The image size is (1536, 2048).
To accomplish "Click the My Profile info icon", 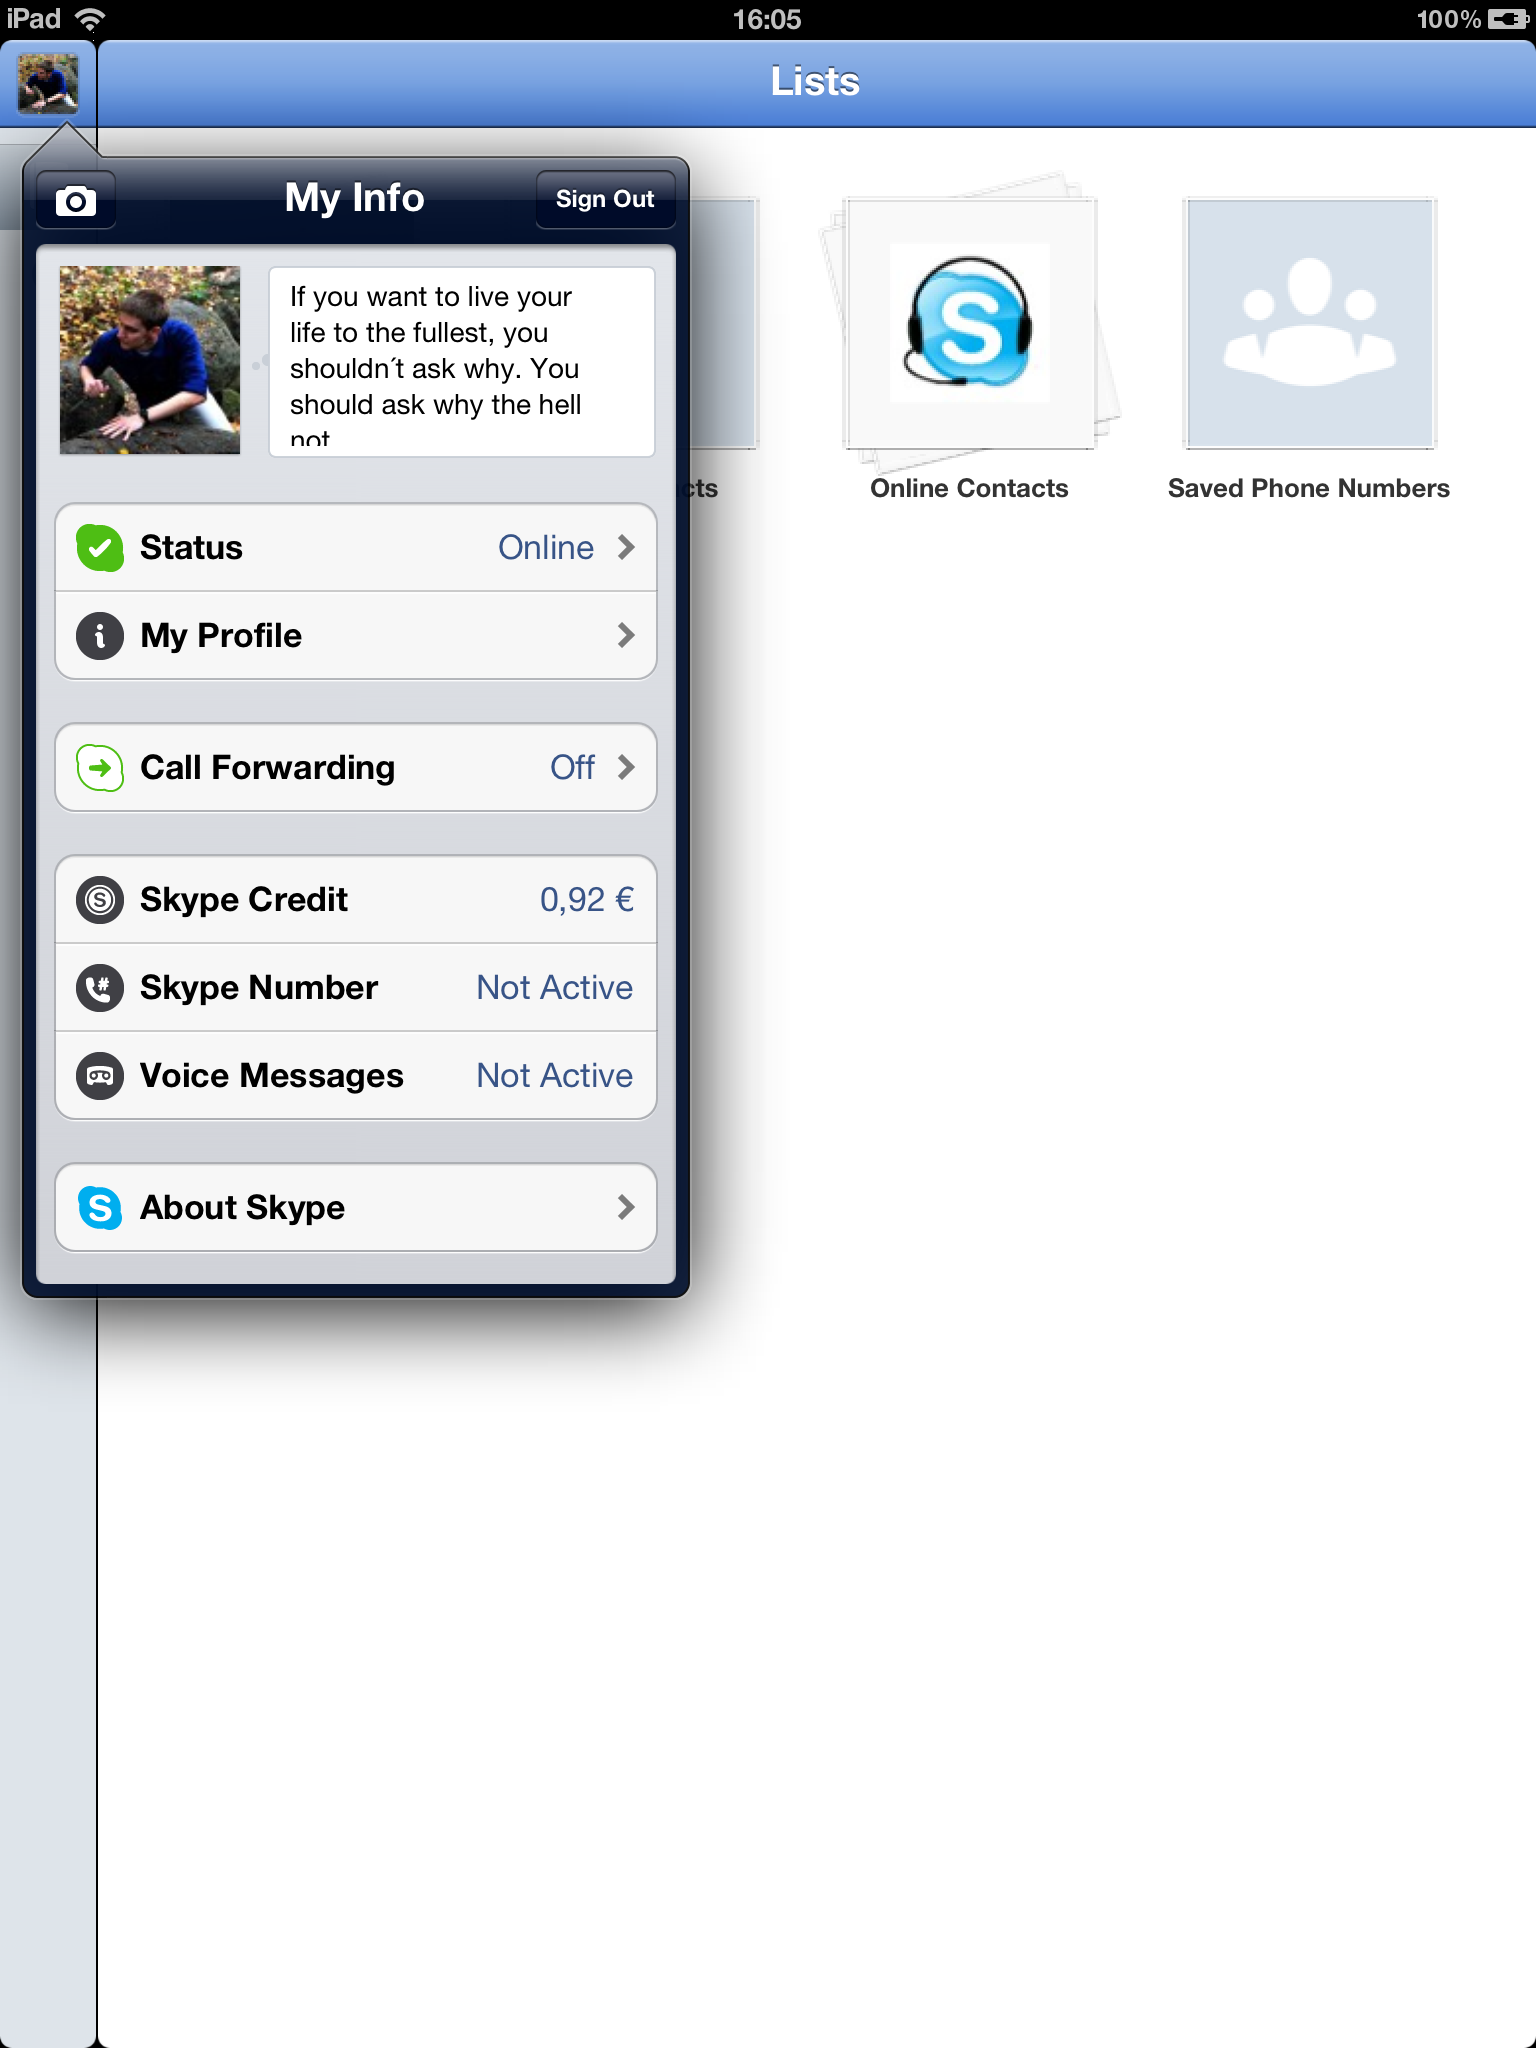I will (x=100, y=636).
